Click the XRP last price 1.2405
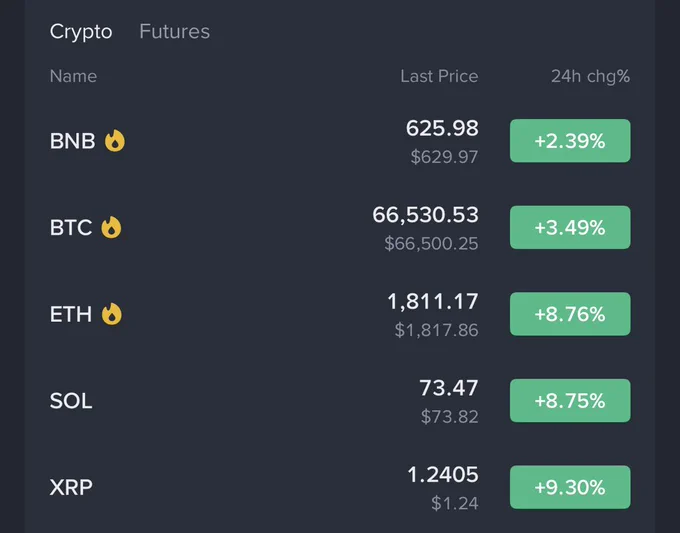The image size is (680, 533). (443, 474)
